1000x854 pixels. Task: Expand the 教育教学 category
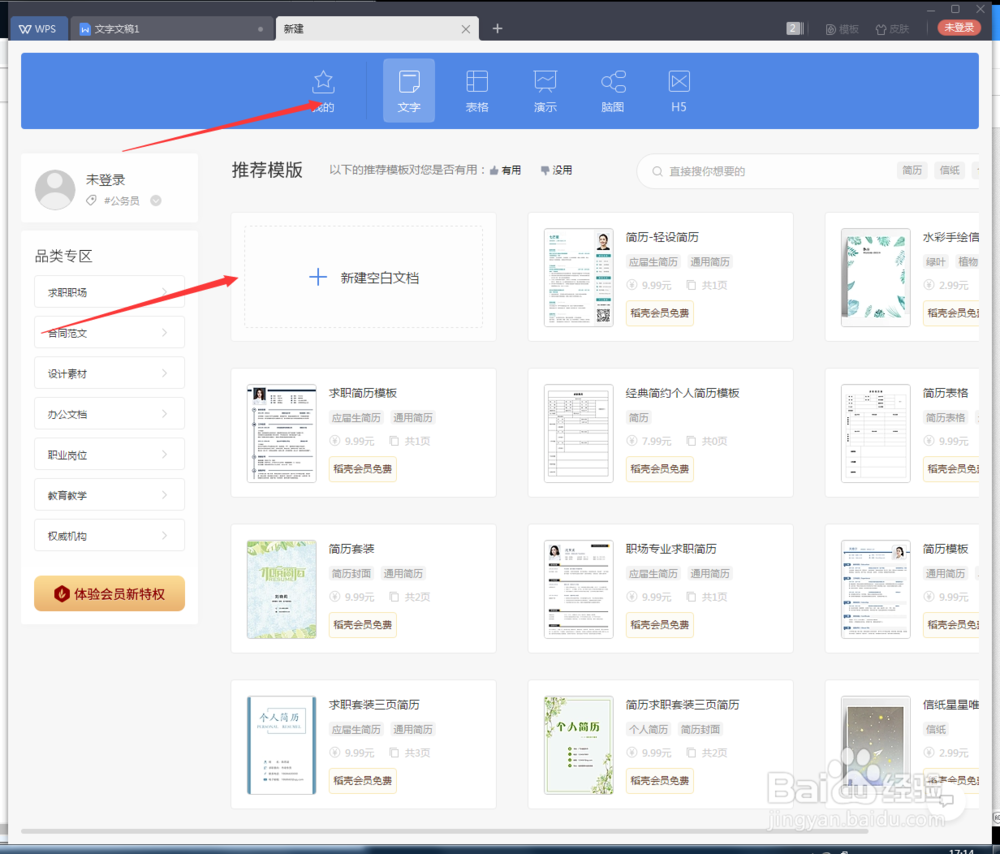(109, 494)
